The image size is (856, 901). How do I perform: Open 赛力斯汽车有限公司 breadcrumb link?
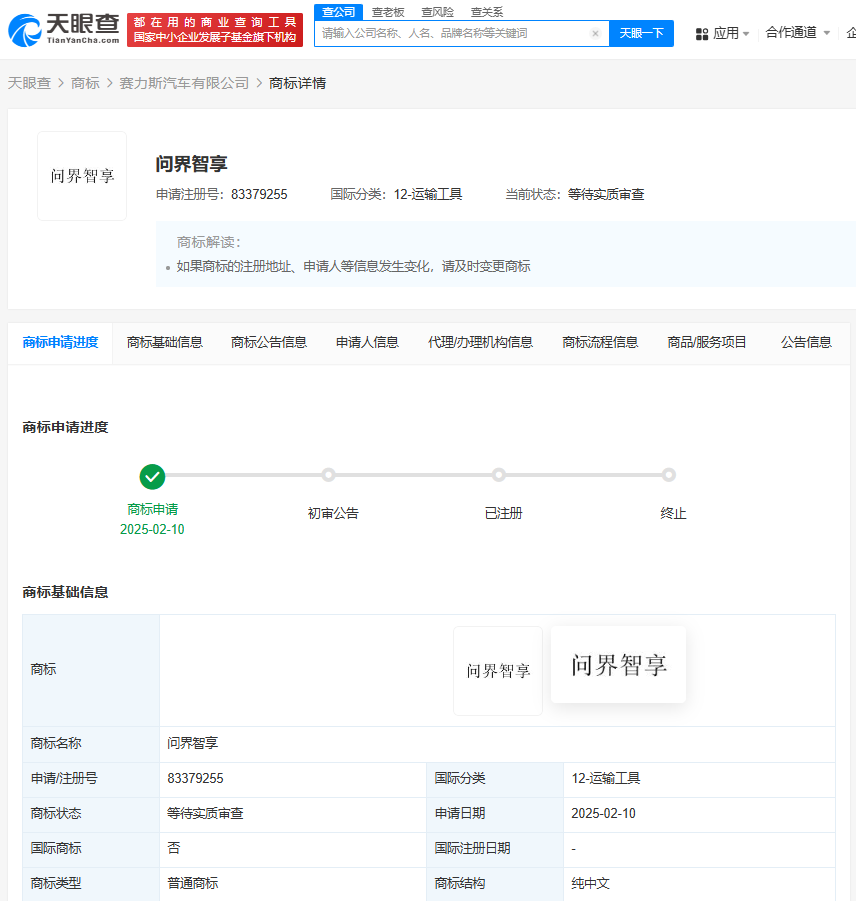[184, 83]
